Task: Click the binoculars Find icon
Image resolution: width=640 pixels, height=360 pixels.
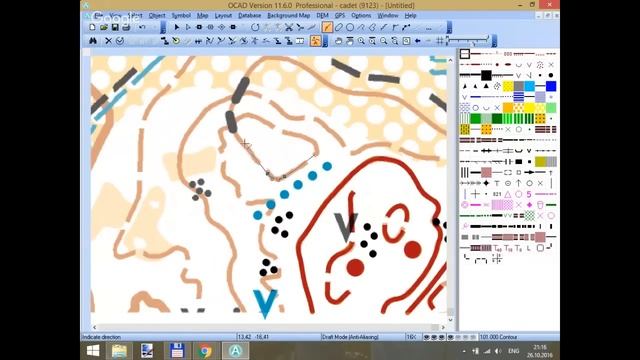Action: (93, 41)
